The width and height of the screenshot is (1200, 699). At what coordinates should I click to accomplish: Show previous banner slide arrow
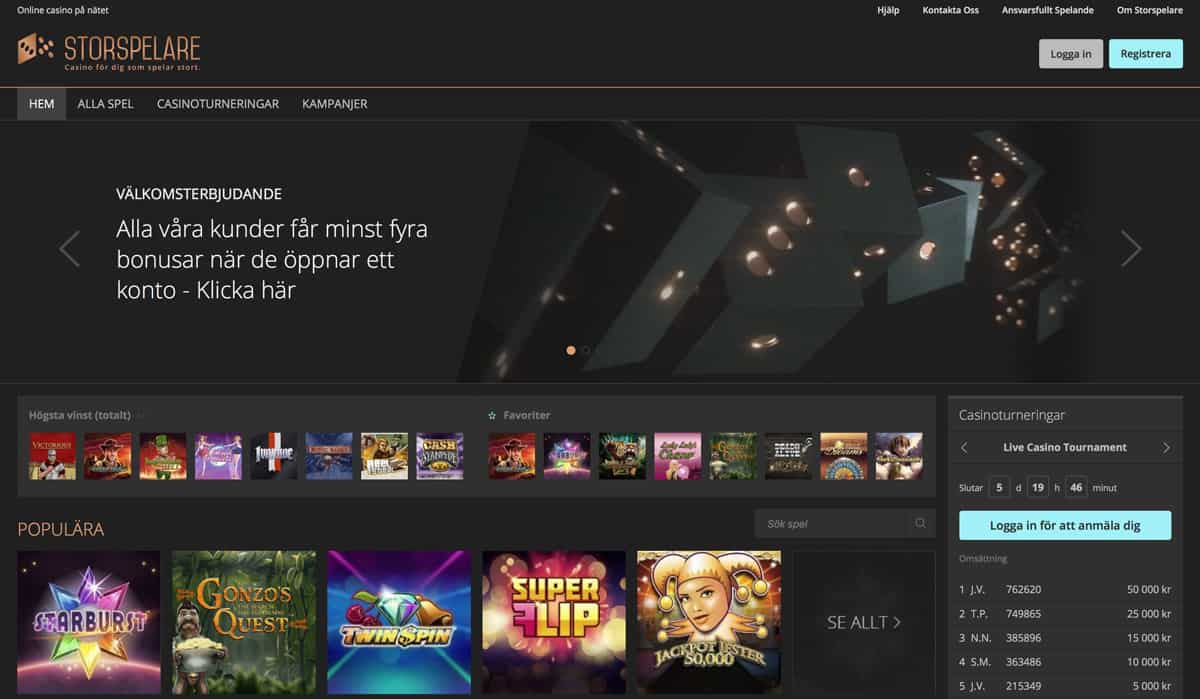[x=69, y=249]
